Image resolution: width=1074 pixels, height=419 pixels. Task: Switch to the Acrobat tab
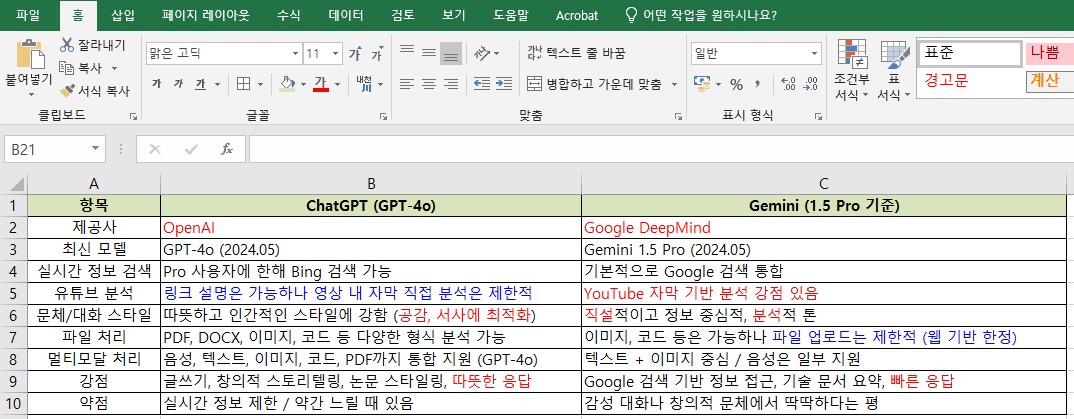pos(577,15)
